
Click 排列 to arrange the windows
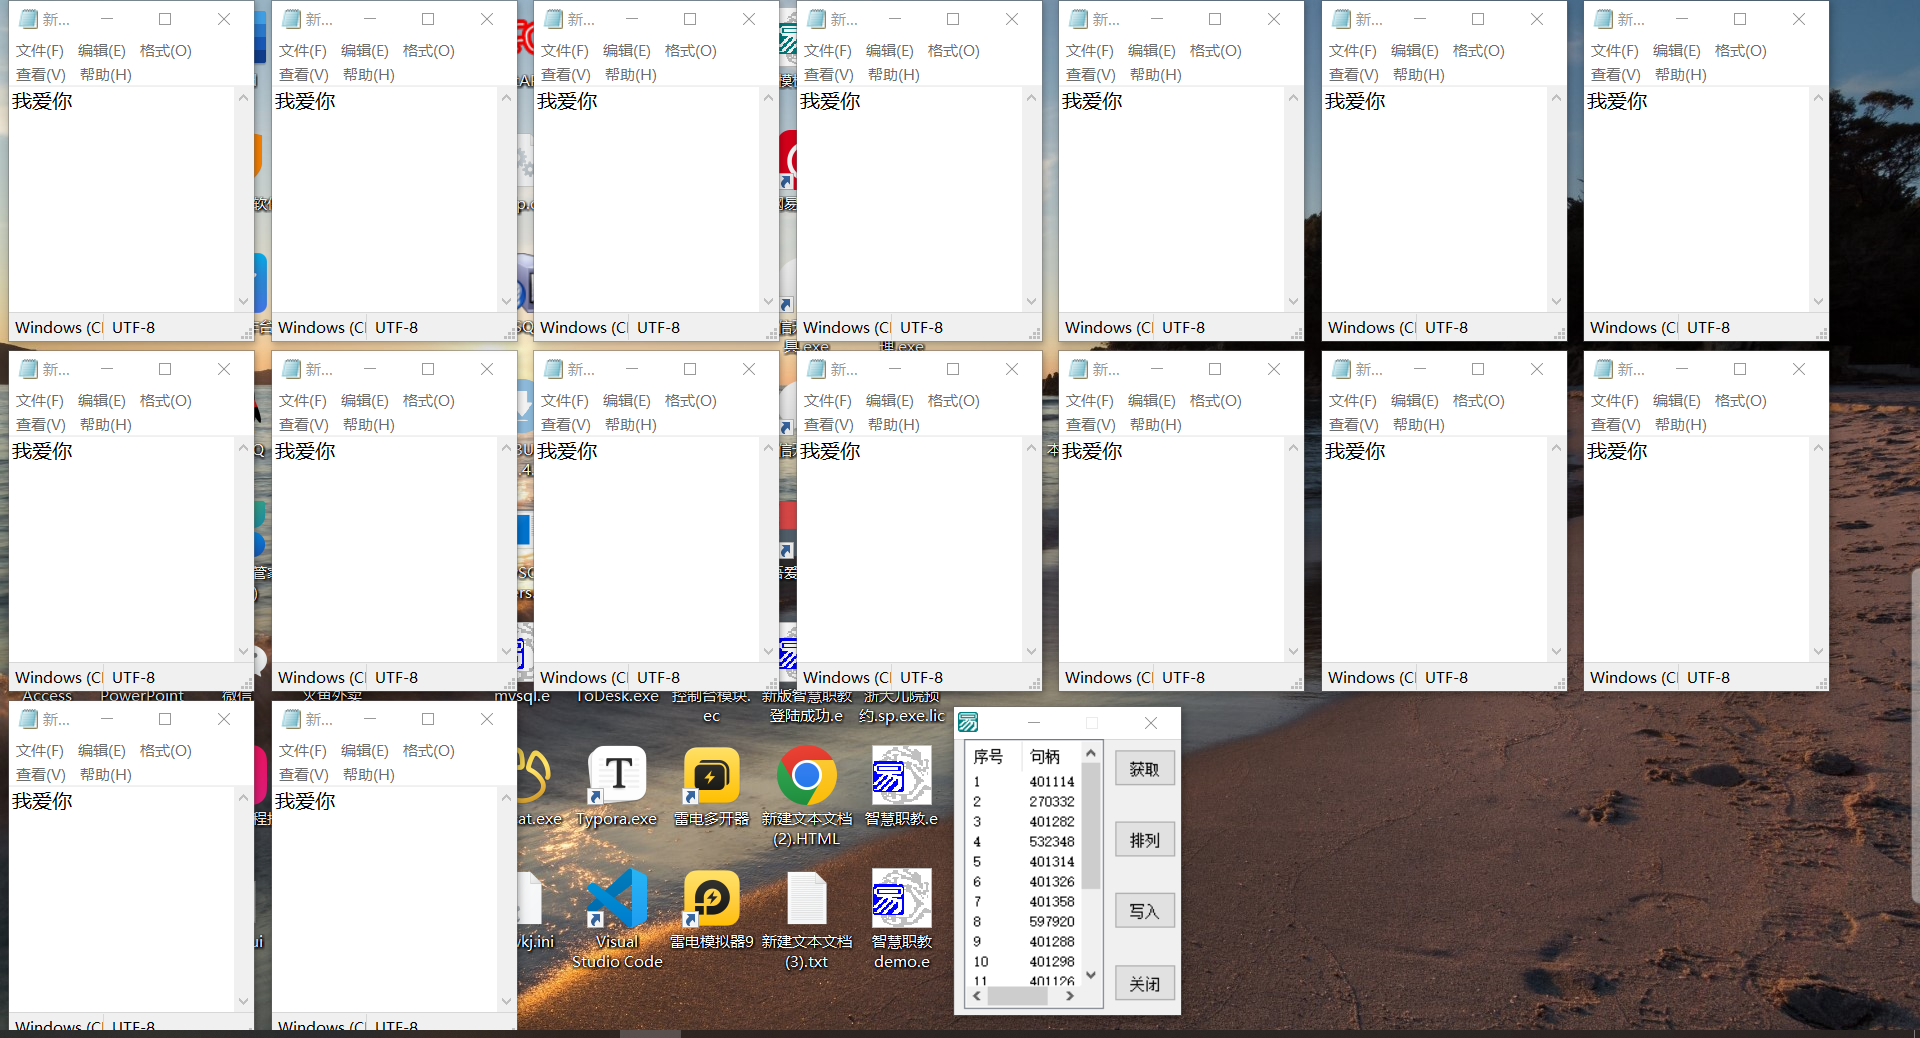coord(1144,840)
